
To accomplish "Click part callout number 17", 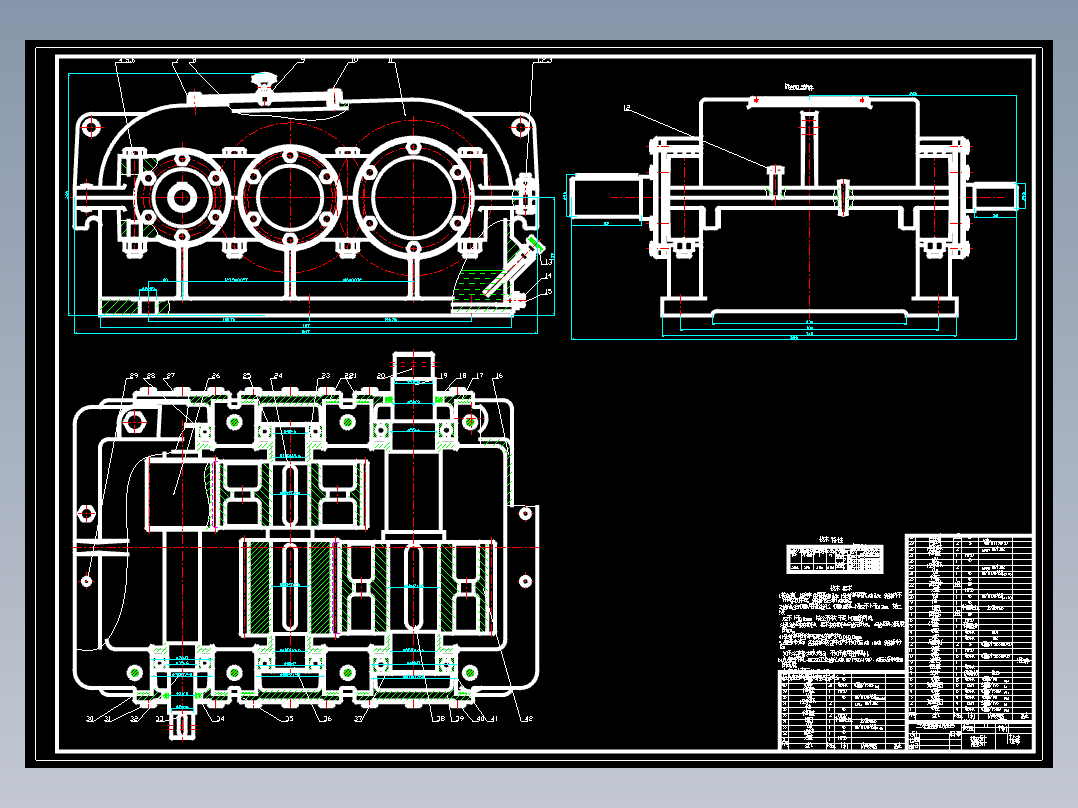I will coord(480,376).
